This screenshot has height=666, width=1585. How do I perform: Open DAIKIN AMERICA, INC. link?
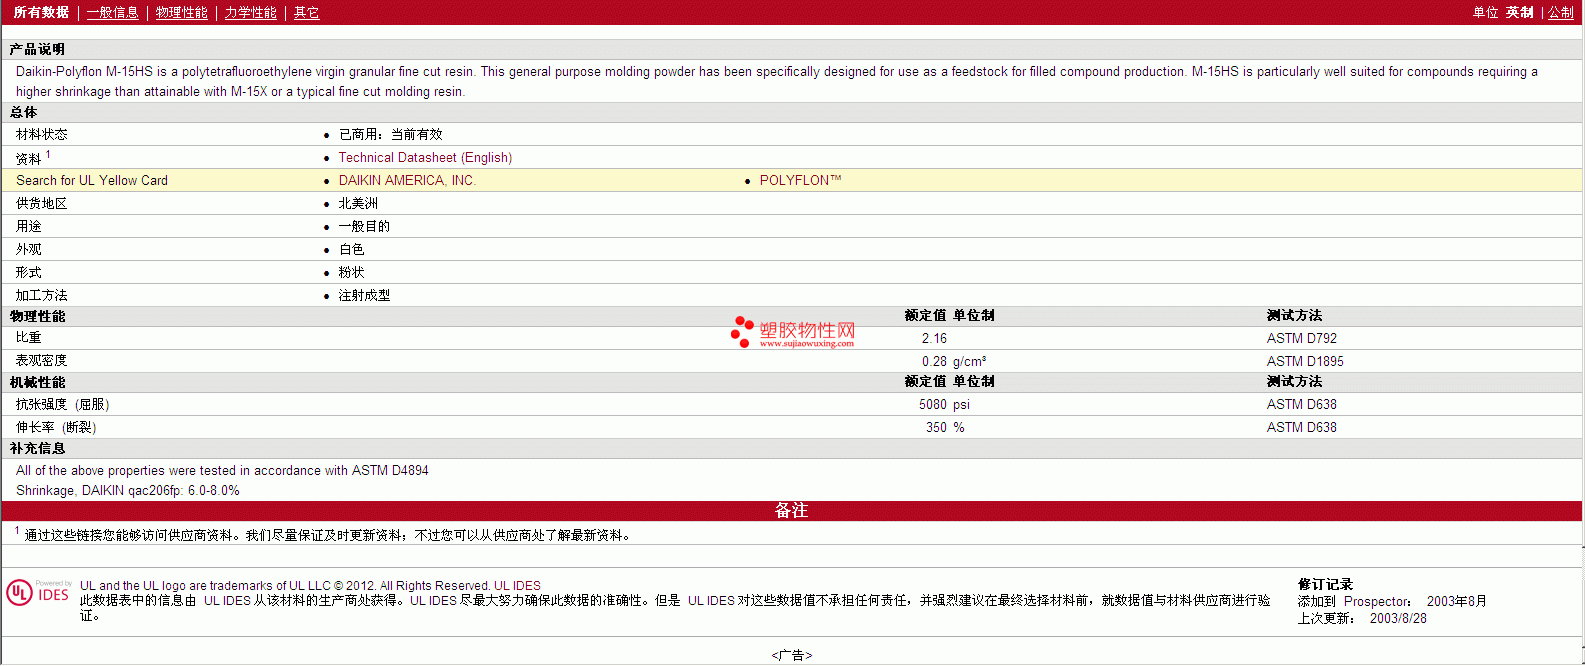(x=407, y=180)
